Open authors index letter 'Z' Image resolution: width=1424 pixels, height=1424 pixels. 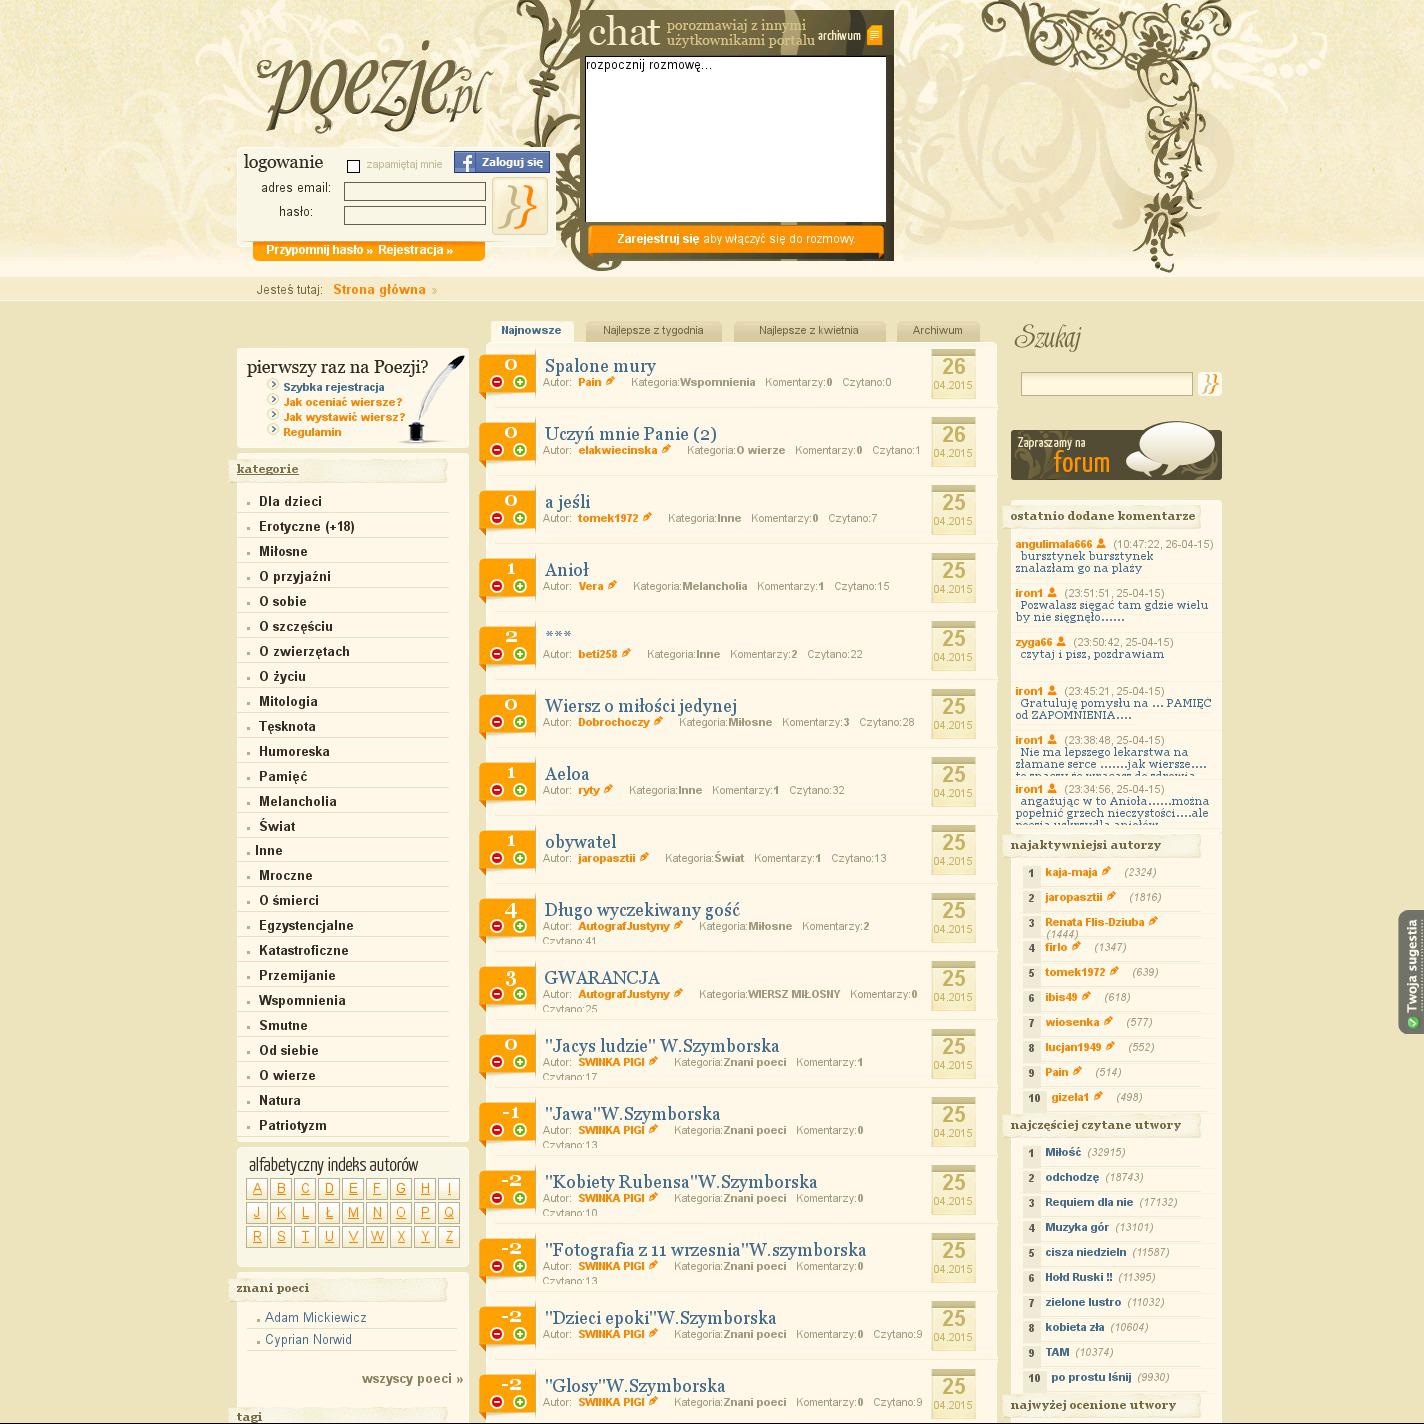coord(449,1237)
